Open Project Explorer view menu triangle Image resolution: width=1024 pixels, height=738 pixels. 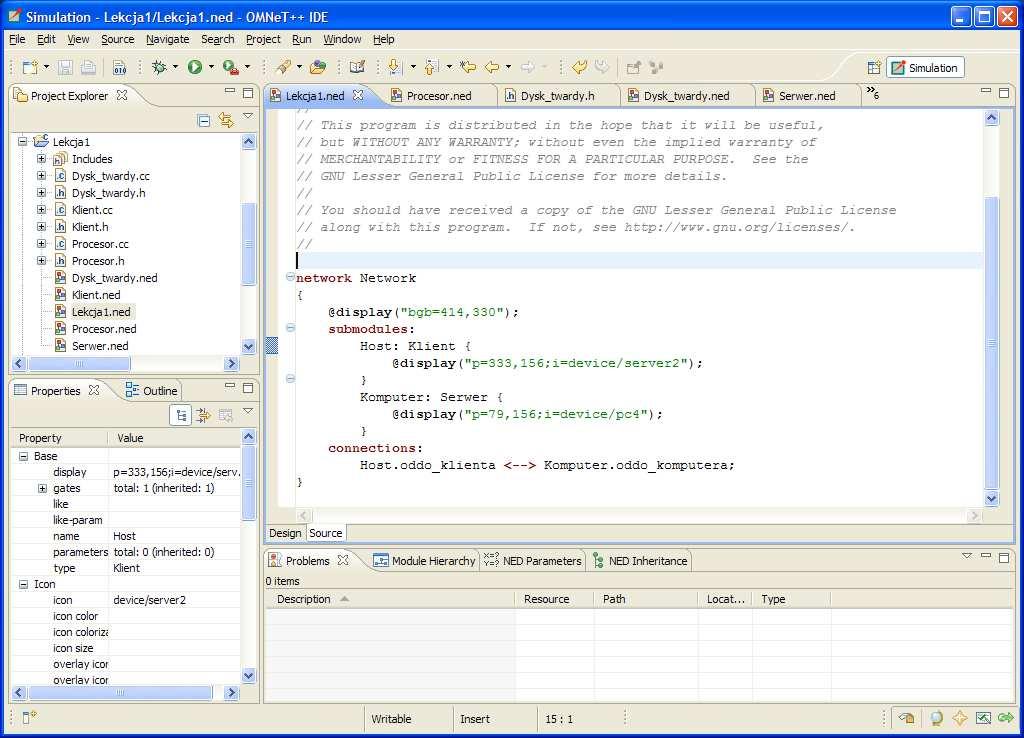coord(248,116)
